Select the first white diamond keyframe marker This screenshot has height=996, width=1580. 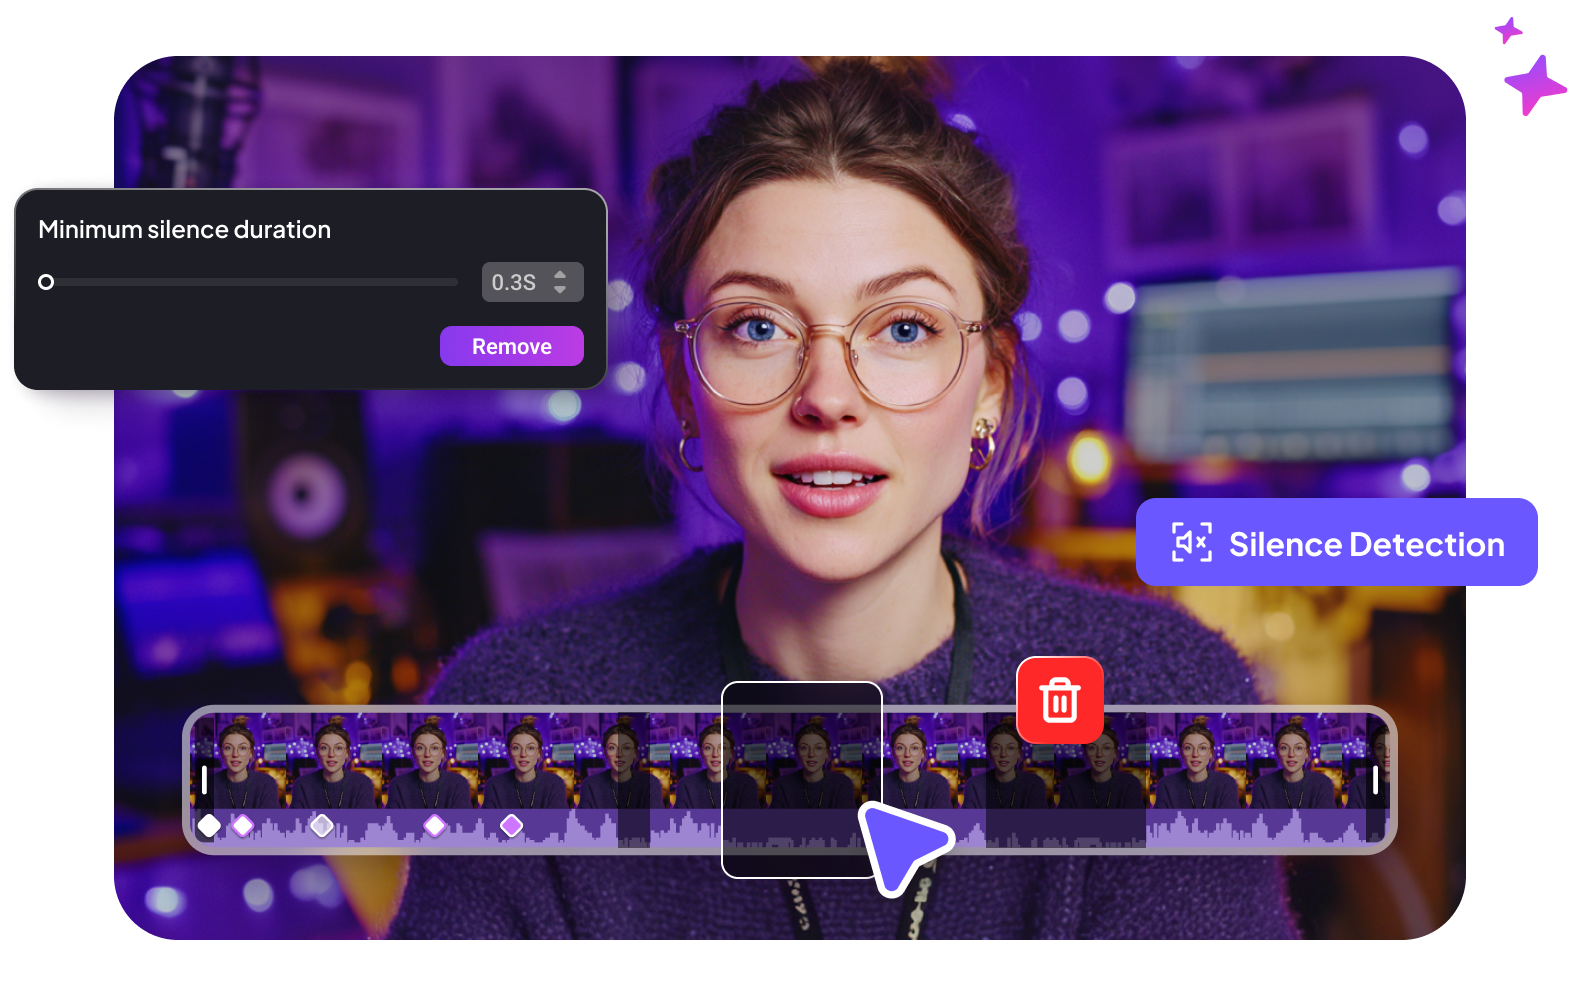[209, 825]
